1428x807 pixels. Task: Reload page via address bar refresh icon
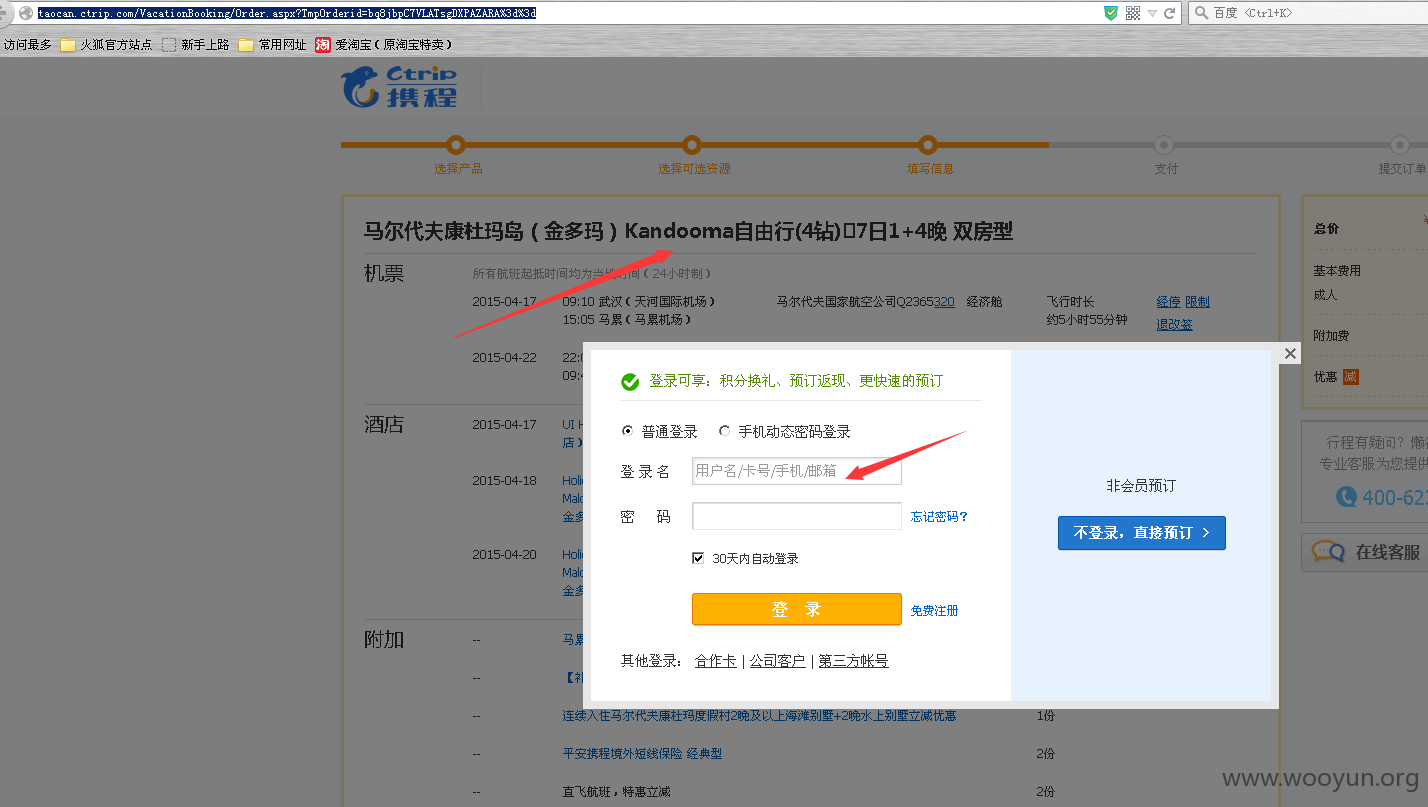tap(1170, 13)
